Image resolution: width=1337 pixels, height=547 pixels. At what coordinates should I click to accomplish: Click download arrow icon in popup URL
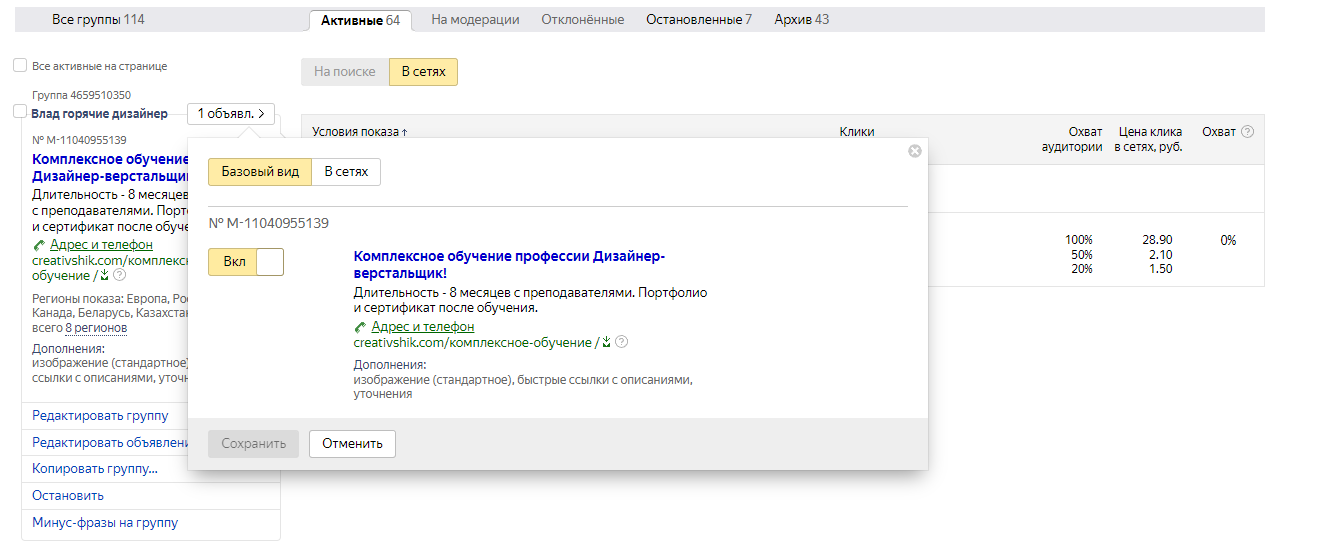point(606,343)
